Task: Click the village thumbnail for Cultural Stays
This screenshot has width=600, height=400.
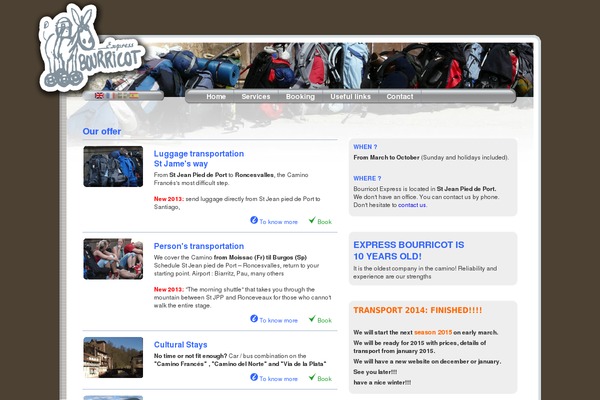Action: pos(113,358)
